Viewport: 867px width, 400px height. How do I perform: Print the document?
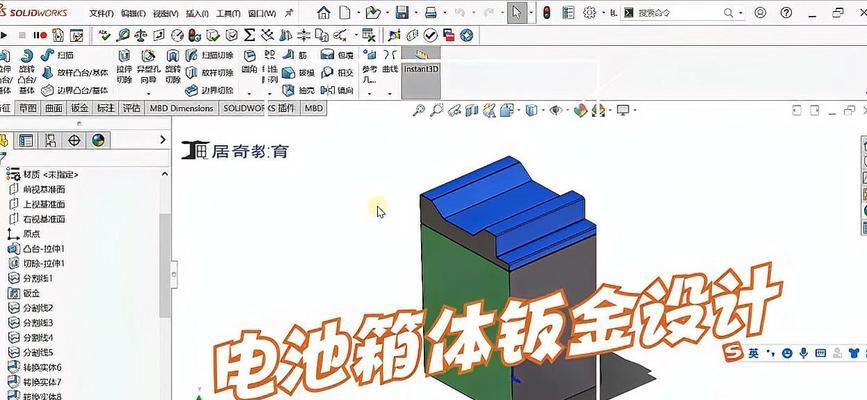click(431, 13)
